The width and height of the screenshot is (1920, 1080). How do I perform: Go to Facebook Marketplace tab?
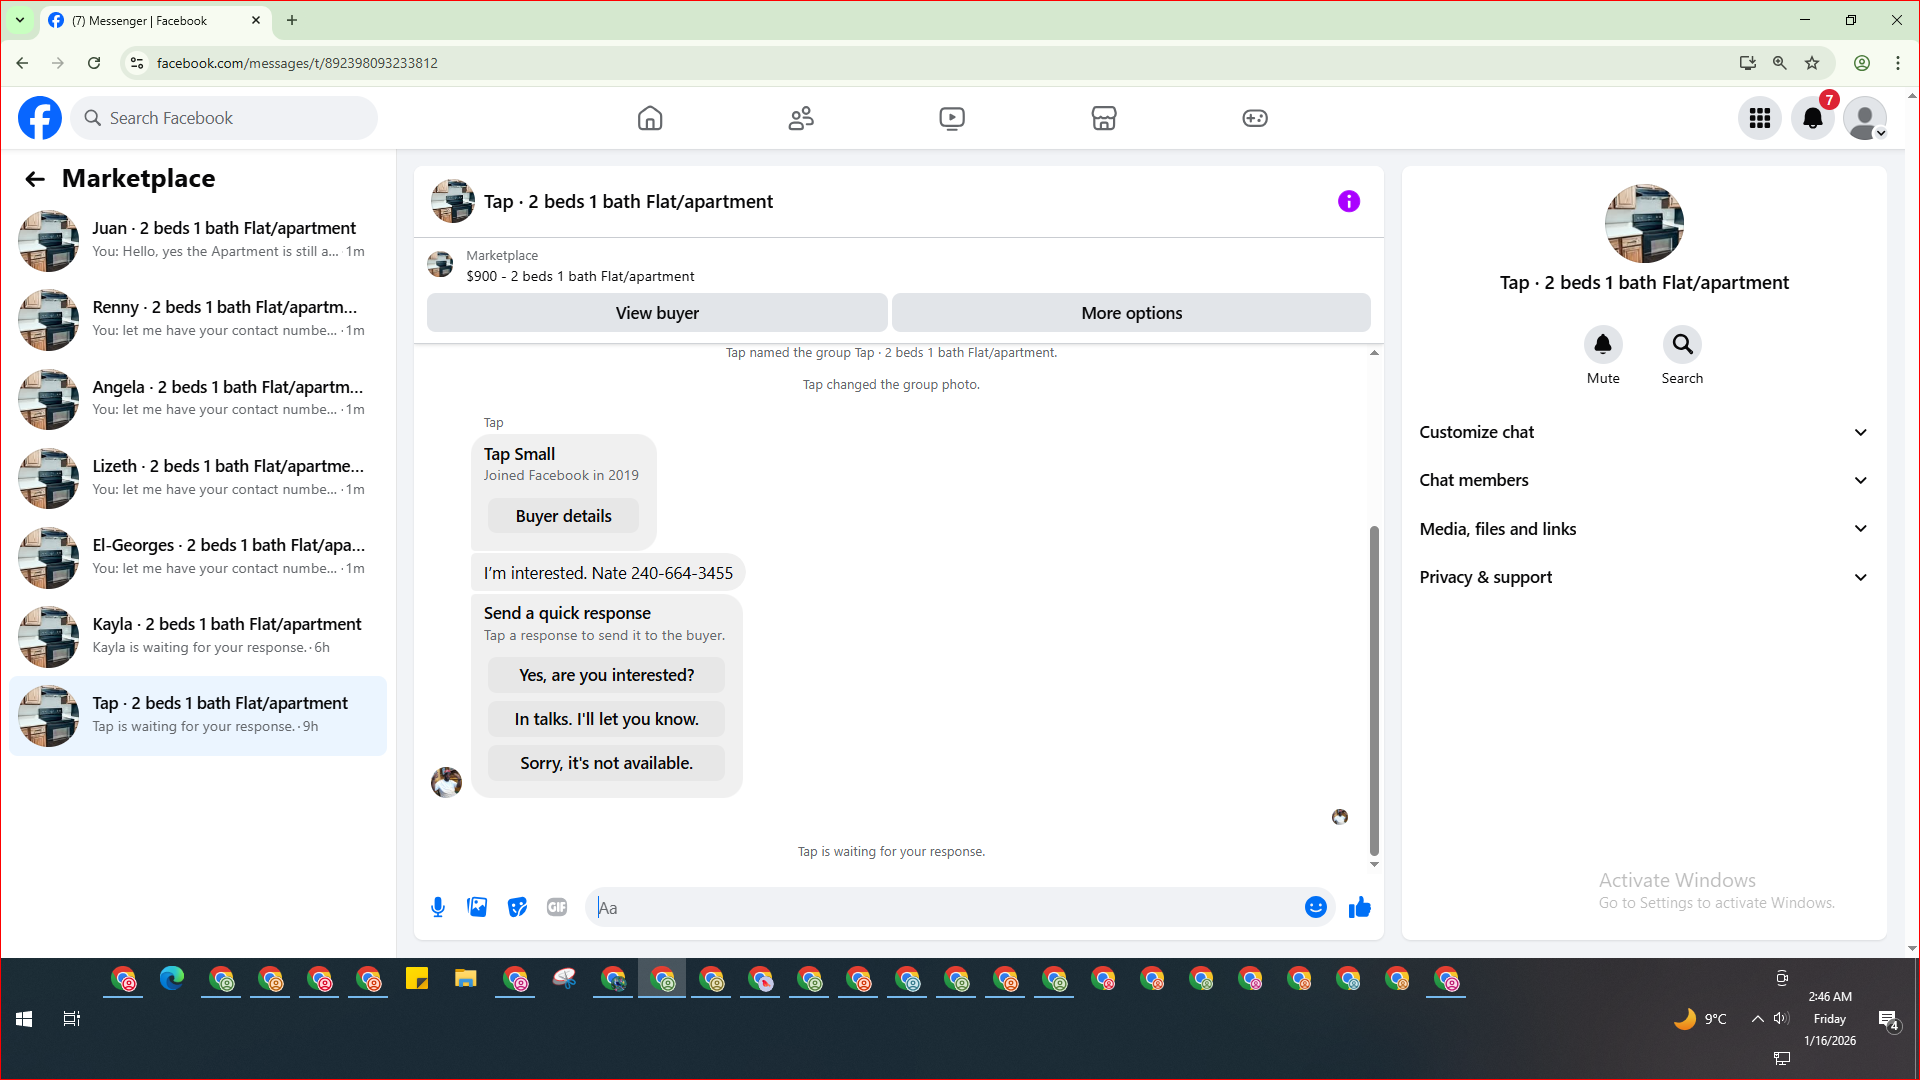click(x=1103, y=118)
